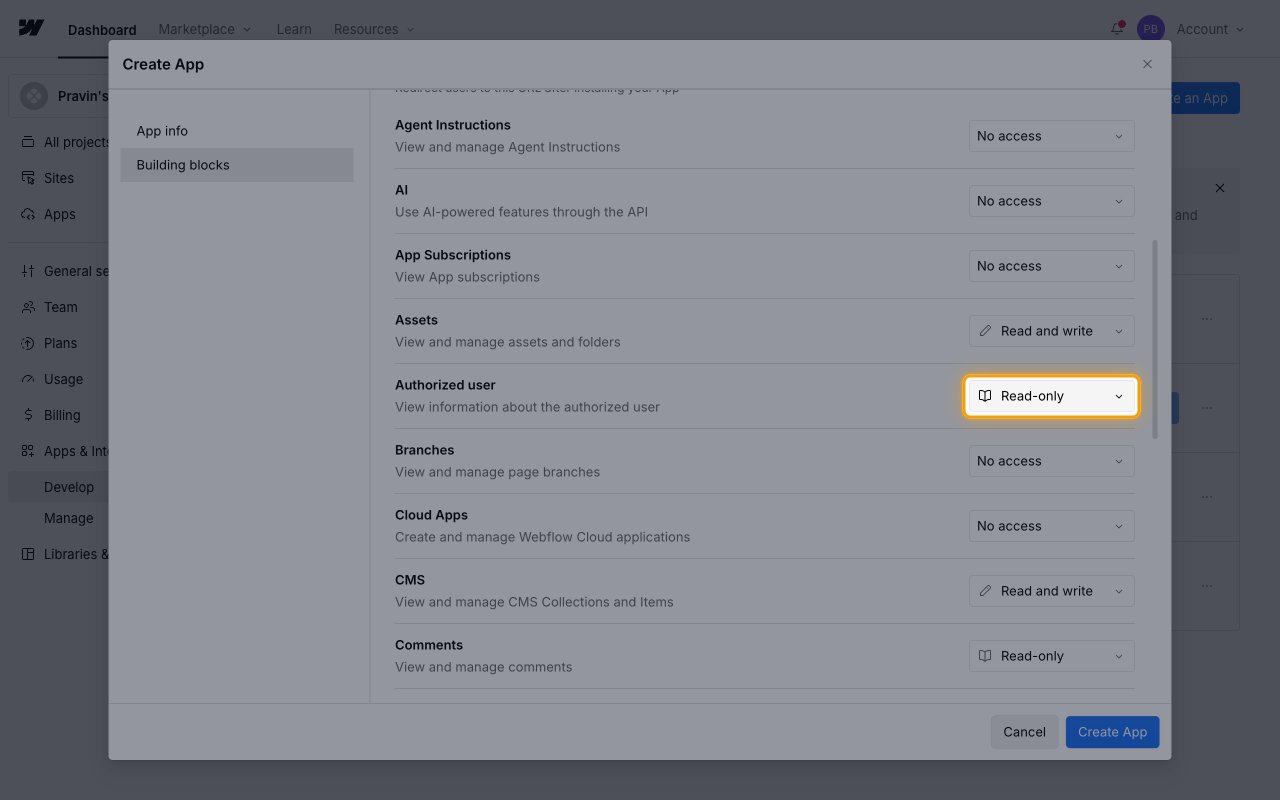Screen dimensions: 1280x800
Task: Click the Cloud Apps heading
Action: click(x=431, y=515)
